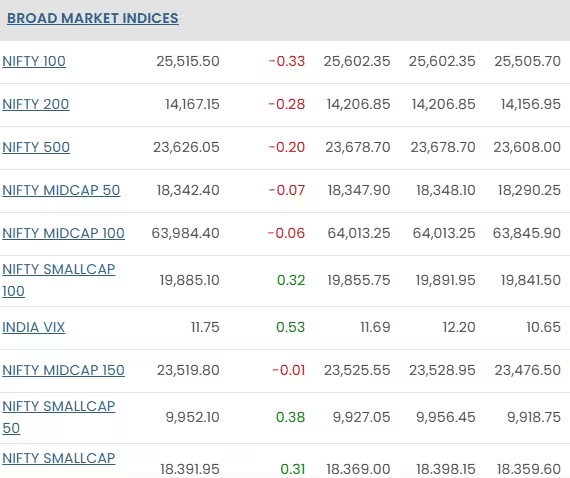The width and height of the screenshot is (570, 478).
Task: Open the BROAD MARKET INDICES heading link
Action: [x=93, y=18]
